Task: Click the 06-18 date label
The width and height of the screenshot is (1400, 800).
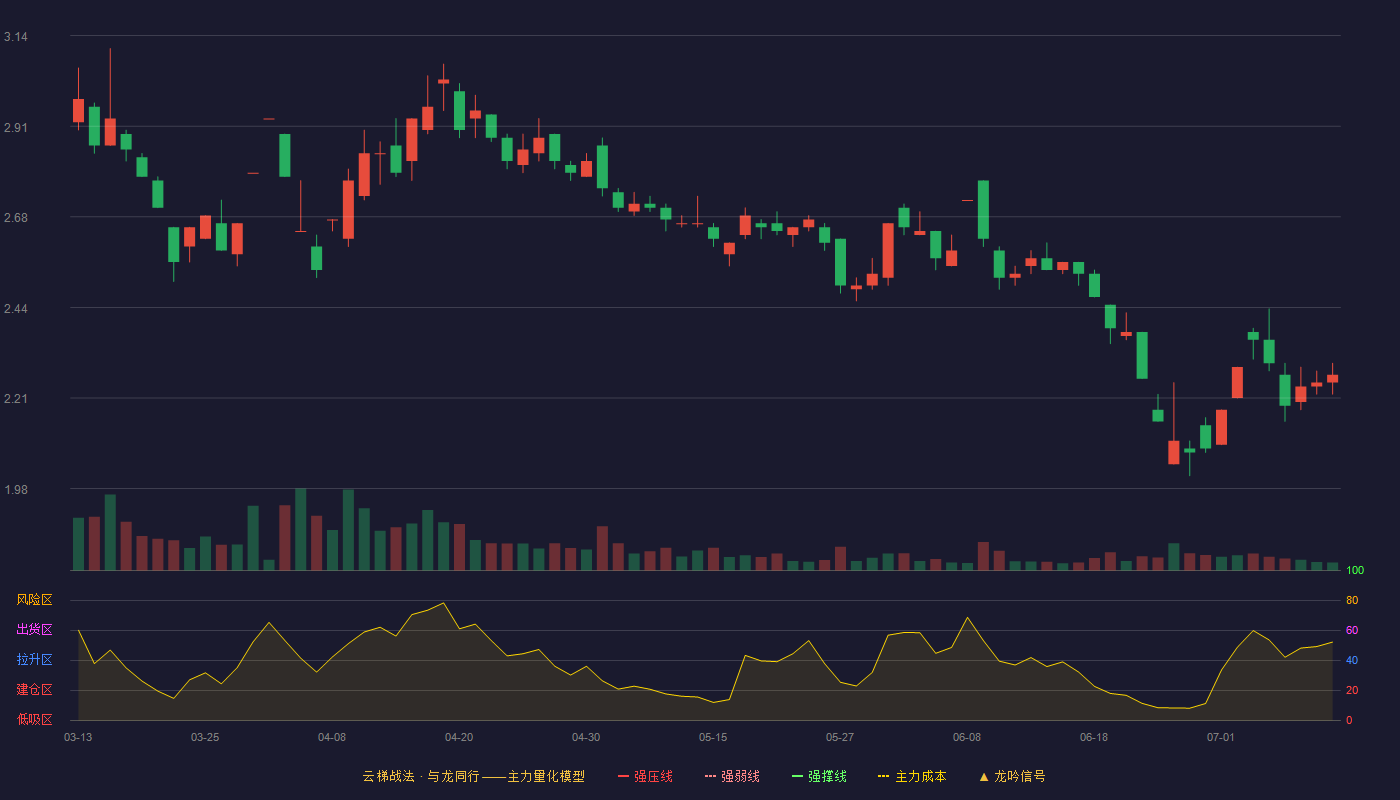Action: pos(1094,737)
